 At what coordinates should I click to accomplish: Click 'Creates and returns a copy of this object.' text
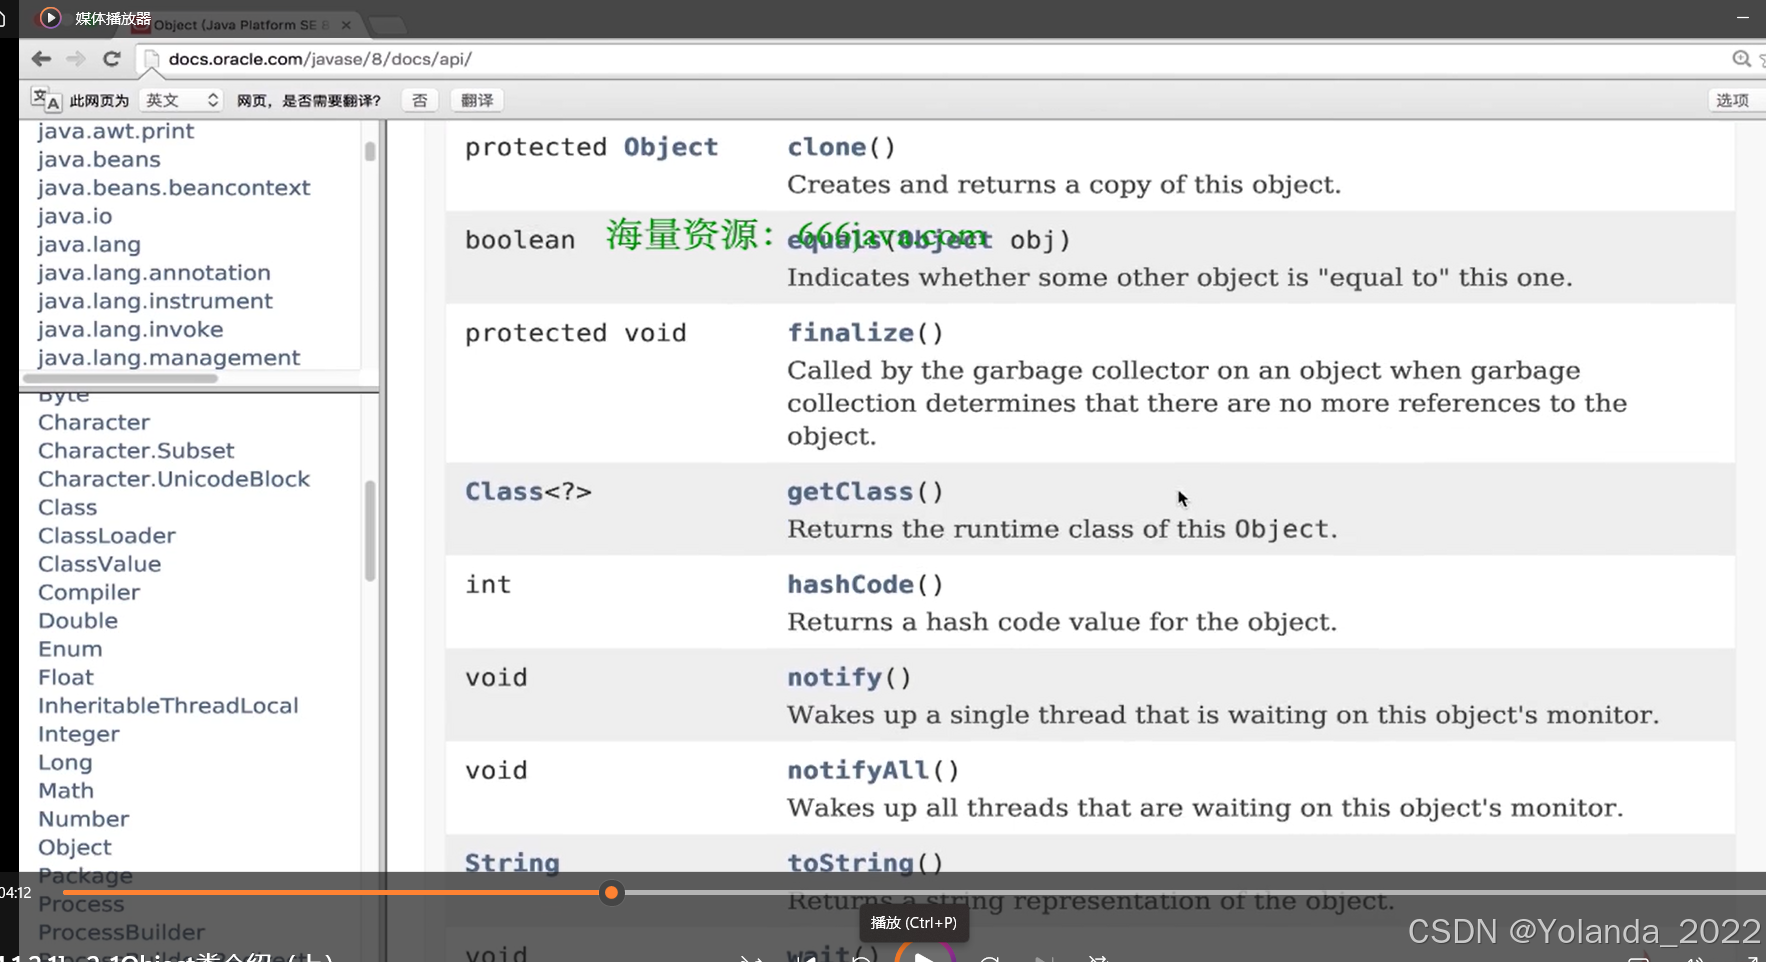click(1064, 185)
